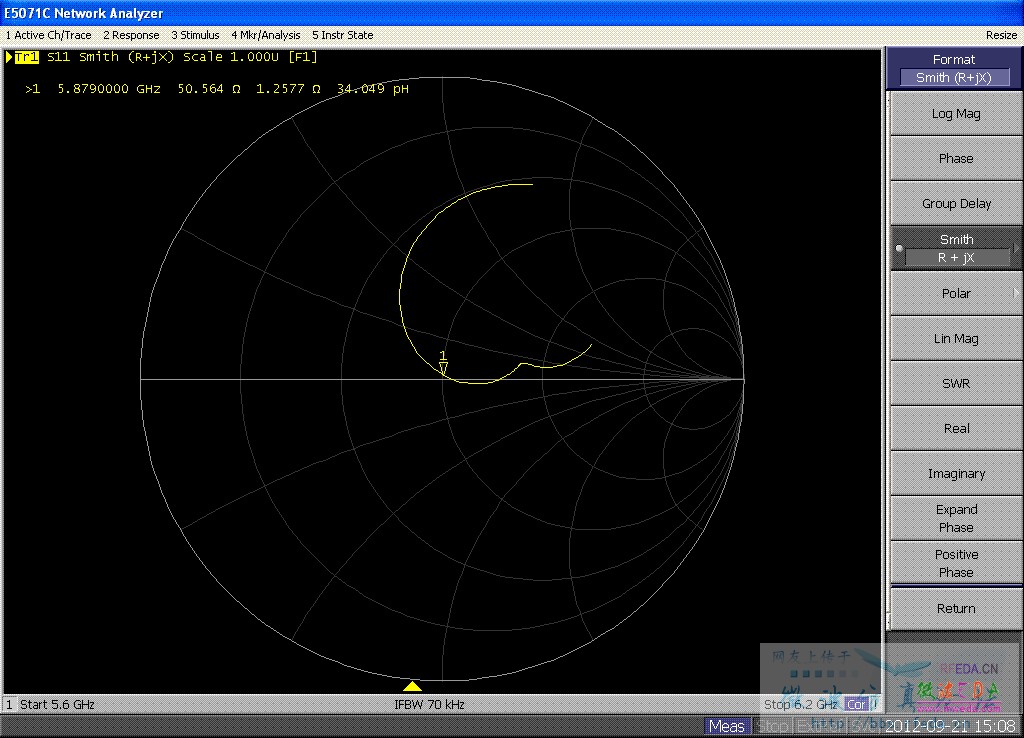Click the marker frequency 5.8790000 GHz
Image resolution: width=1024 pixels, height=738 pixels.
(109, 89)
